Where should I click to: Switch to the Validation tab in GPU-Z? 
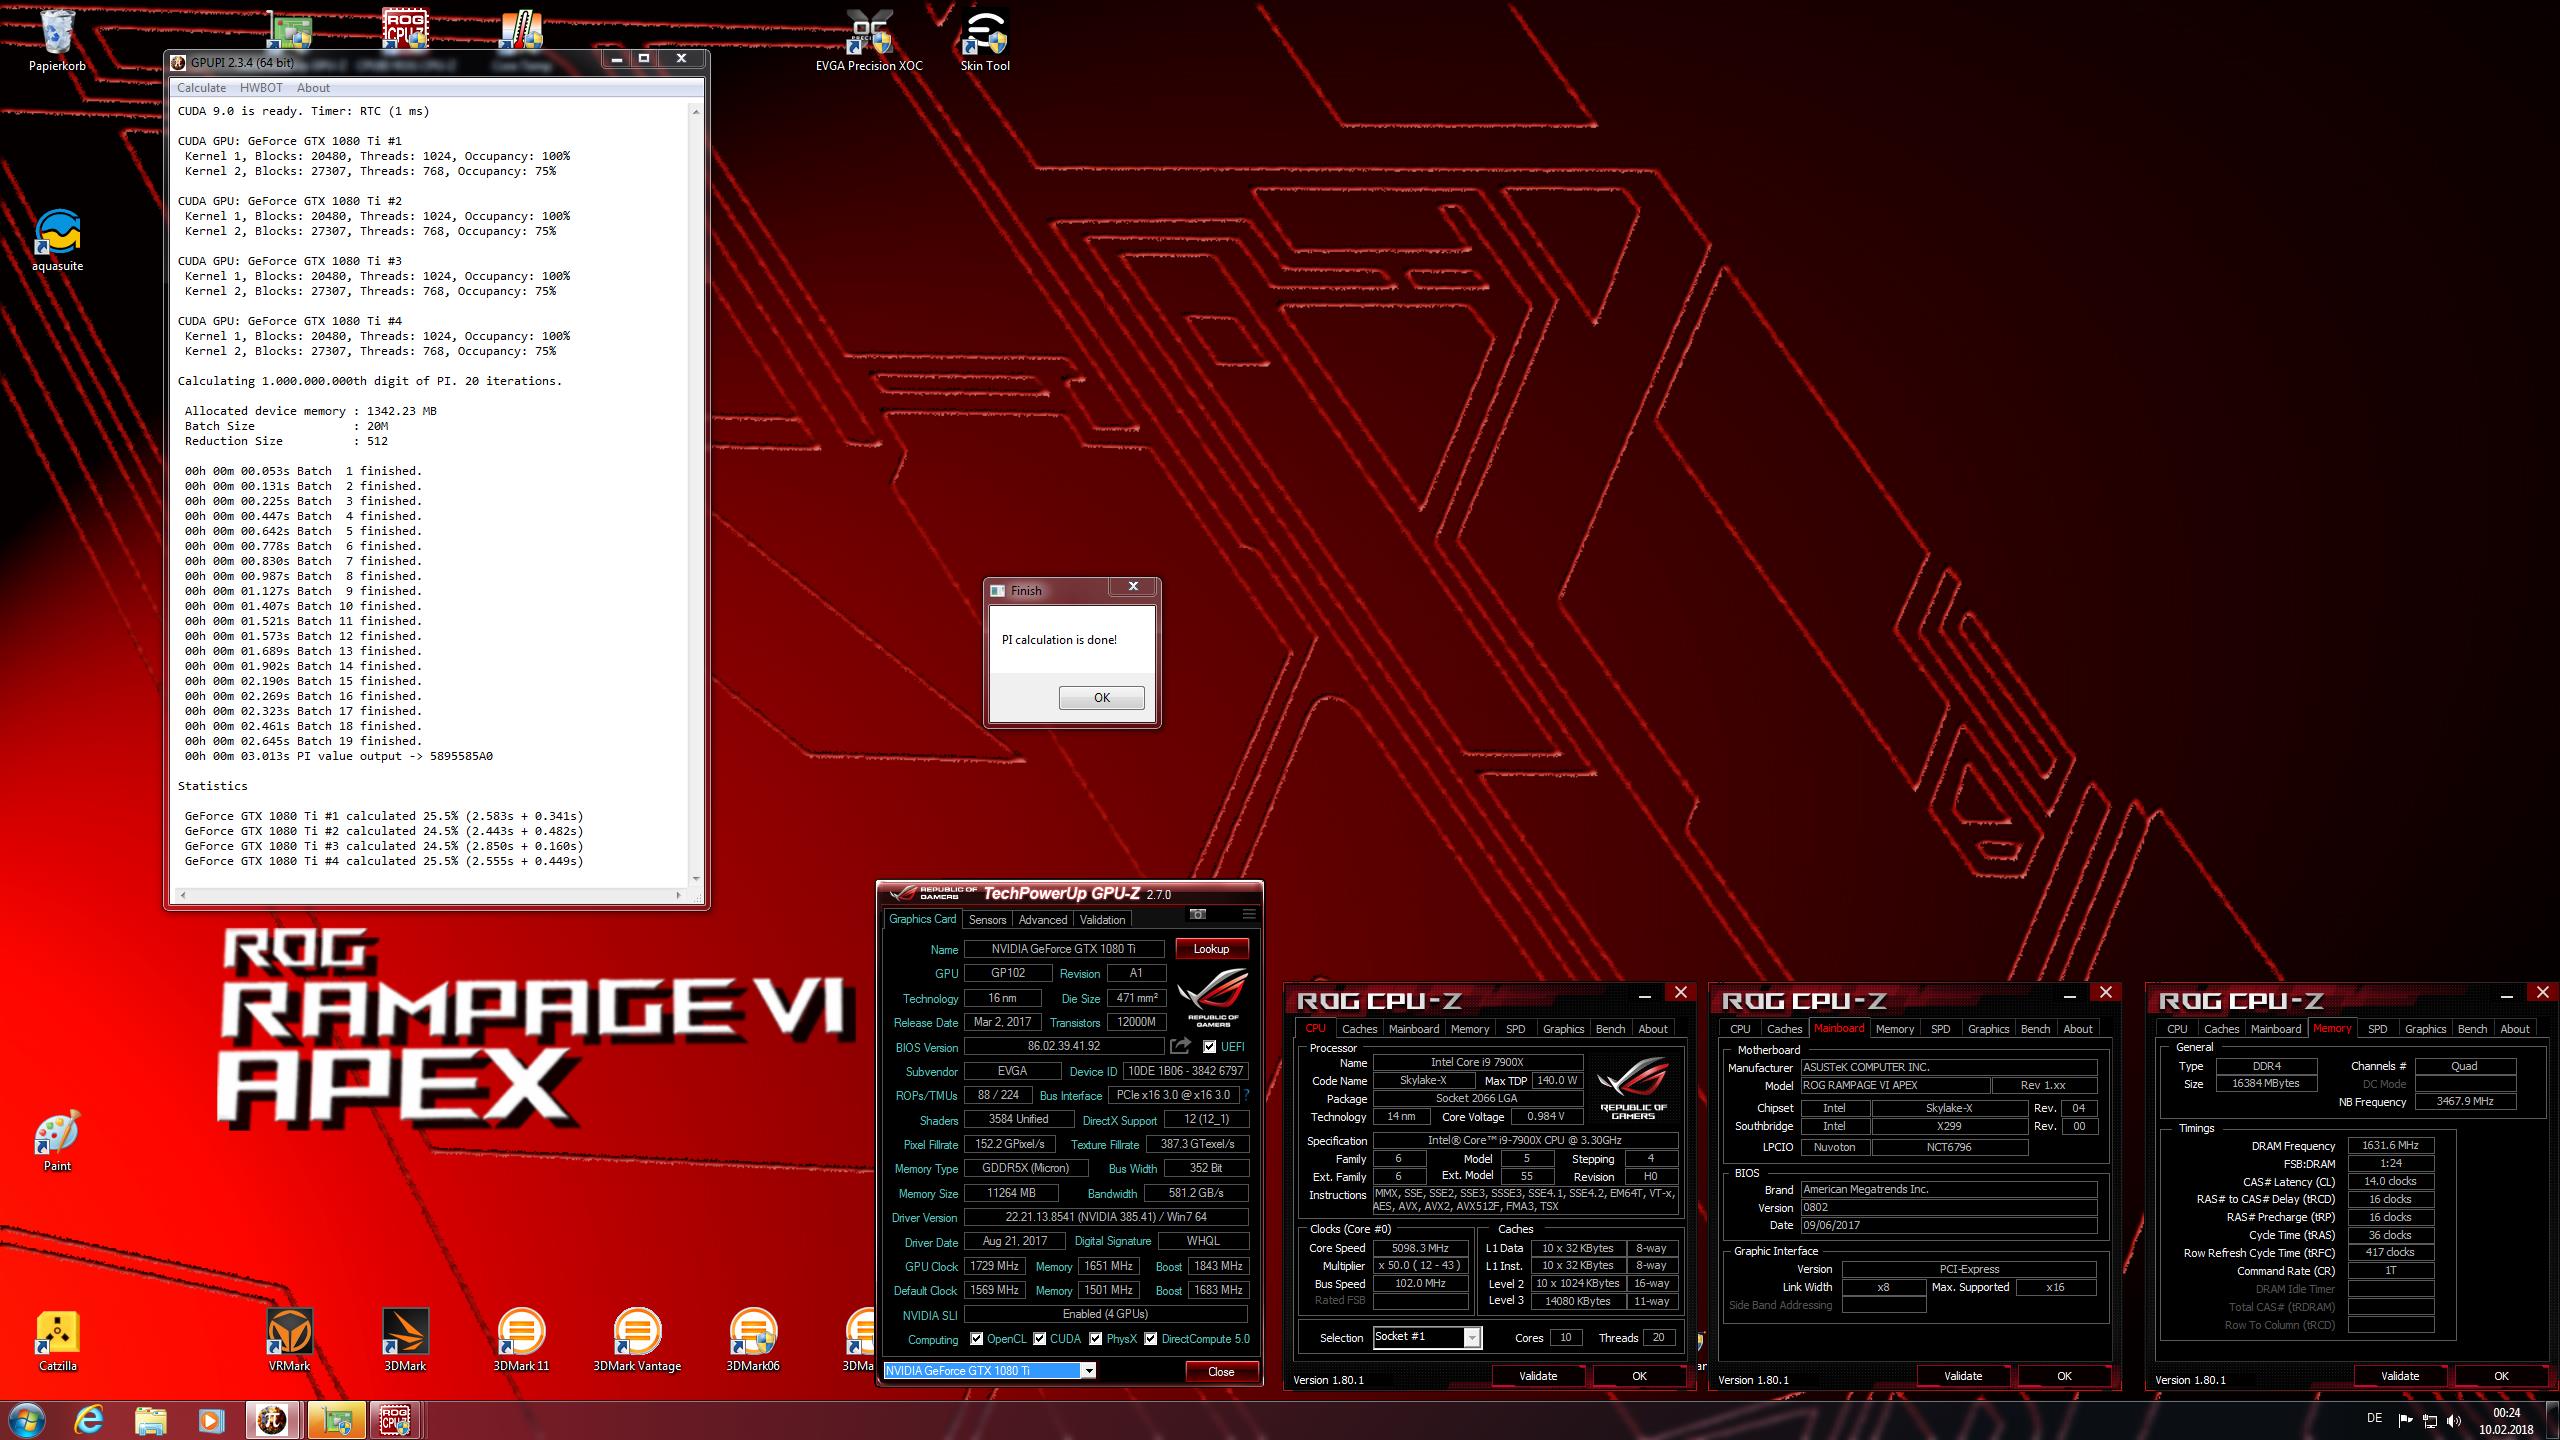1103,920
